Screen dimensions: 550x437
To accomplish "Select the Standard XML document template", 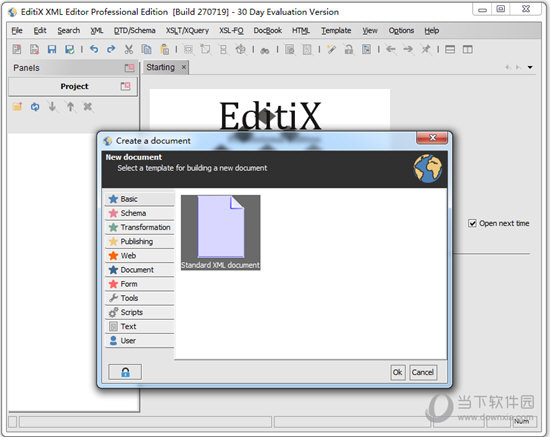I will pos(221,232).
